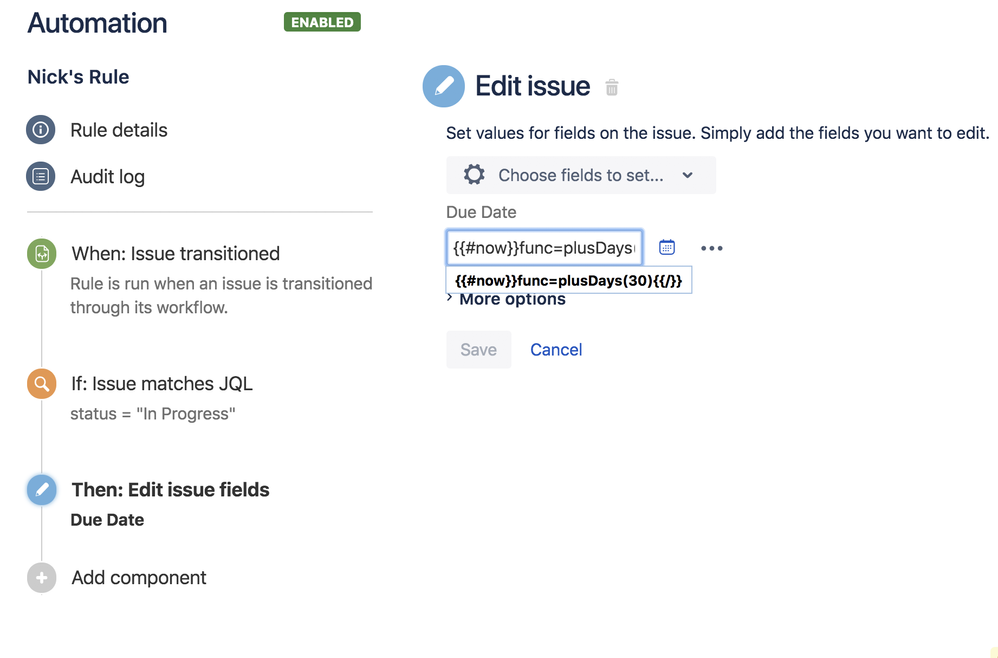Expand the More options section
Viewport: 998px width, 658px height.
pos(512,299)
